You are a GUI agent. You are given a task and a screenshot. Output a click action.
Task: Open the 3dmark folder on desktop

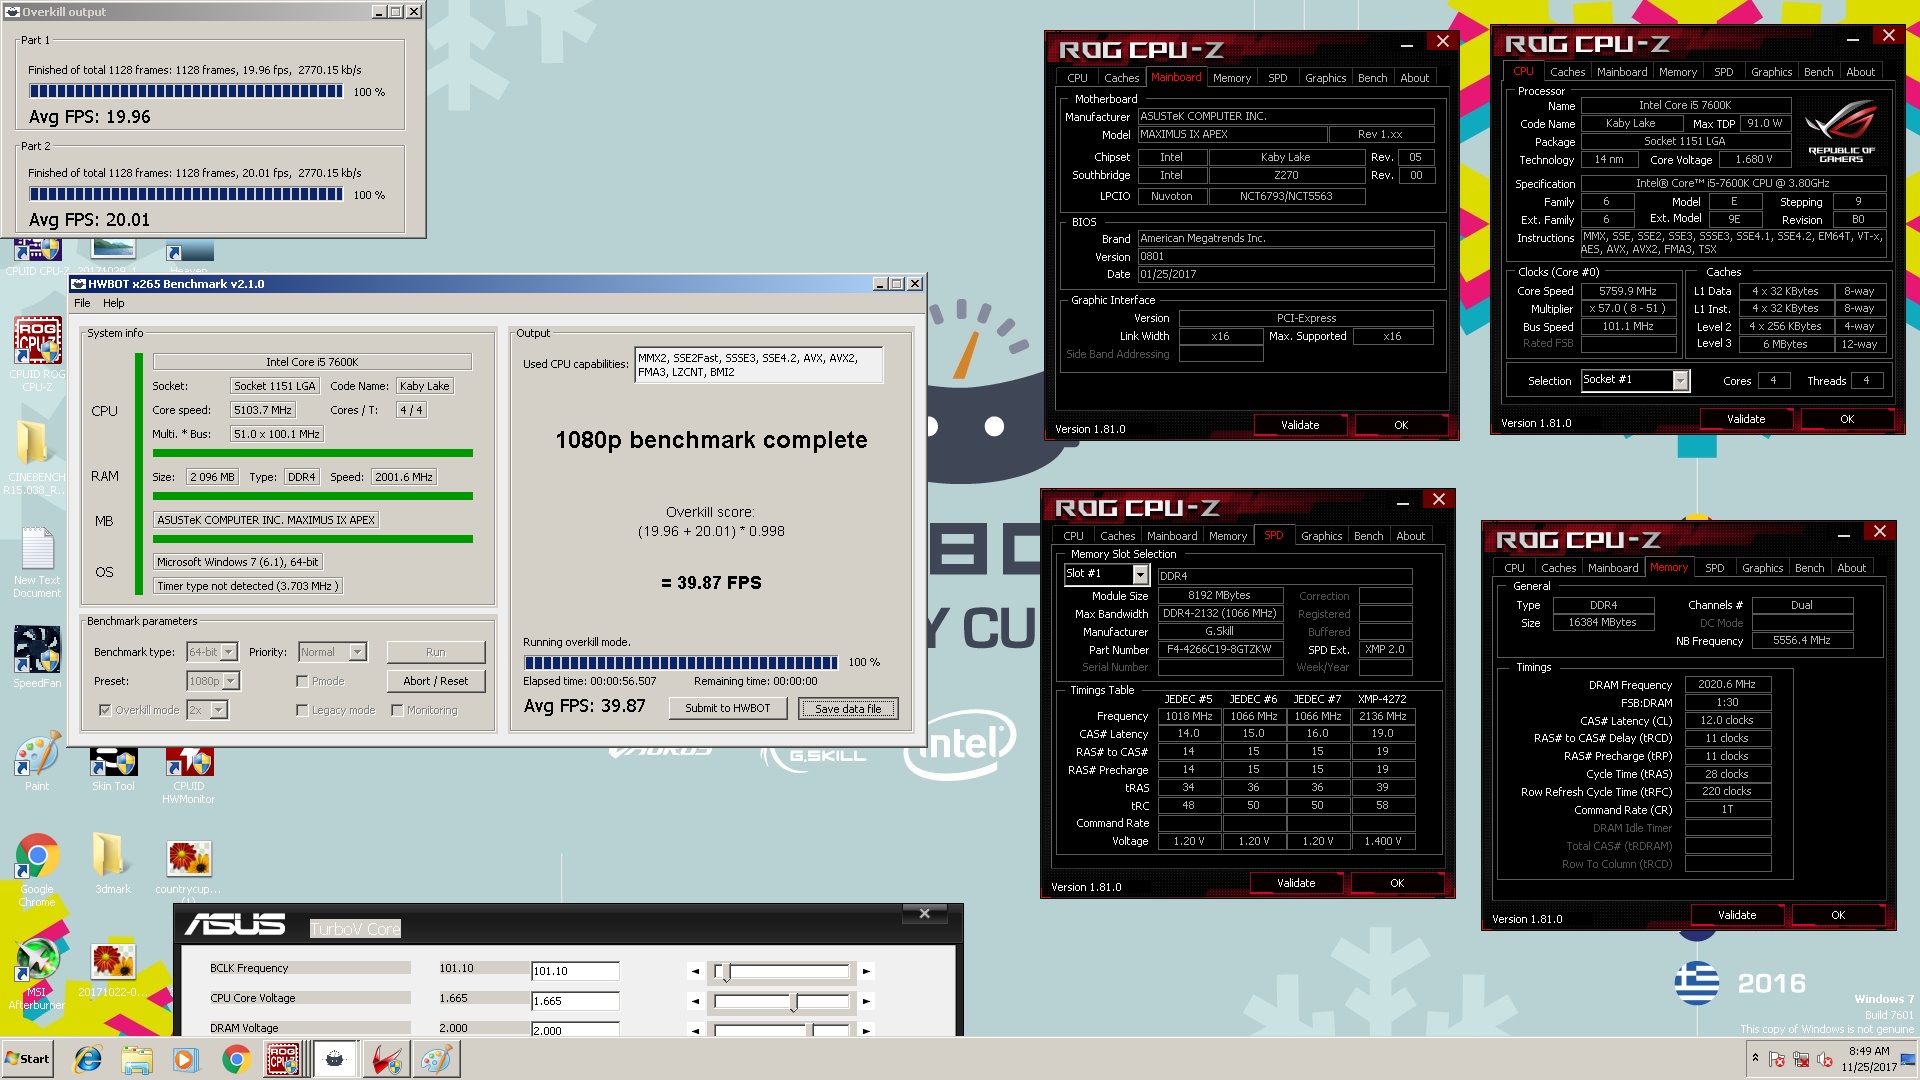click(x=113, y=863)
